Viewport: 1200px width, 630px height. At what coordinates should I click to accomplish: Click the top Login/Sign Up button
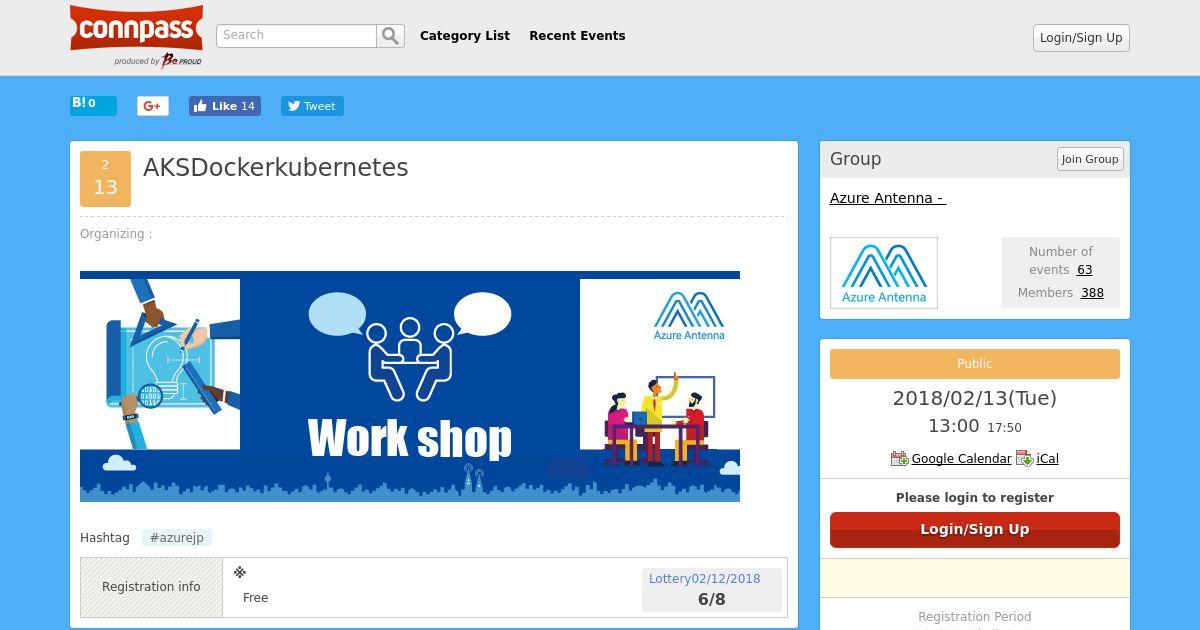1081,38
